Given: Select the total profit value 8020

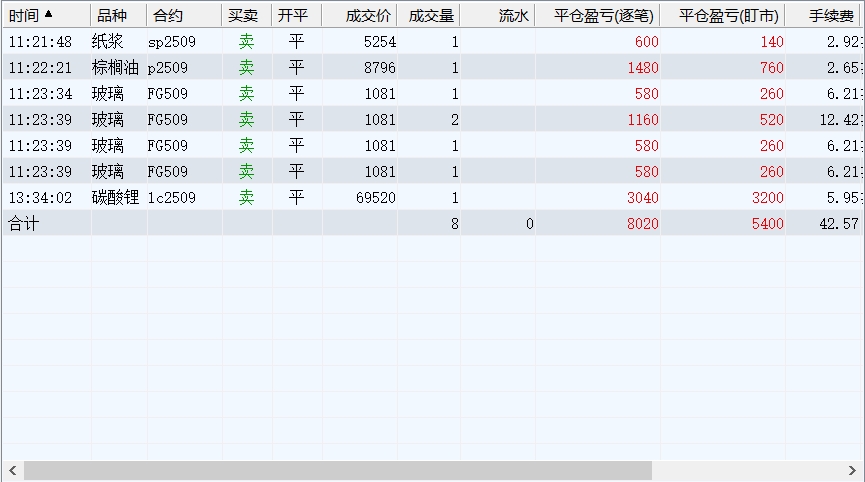Looking at the screenshot, I should click(x=643, y=223).
